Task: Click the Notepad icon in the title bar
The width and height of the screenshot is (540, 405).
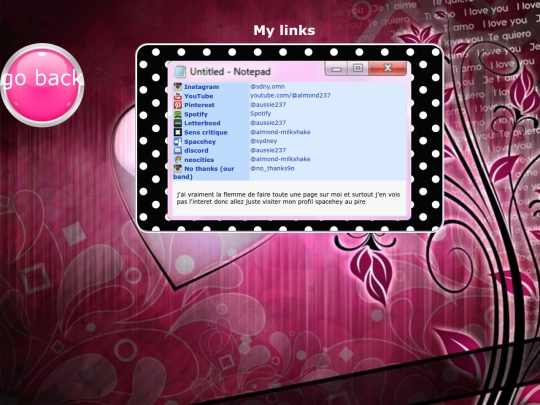Action: tap(180, 72)
